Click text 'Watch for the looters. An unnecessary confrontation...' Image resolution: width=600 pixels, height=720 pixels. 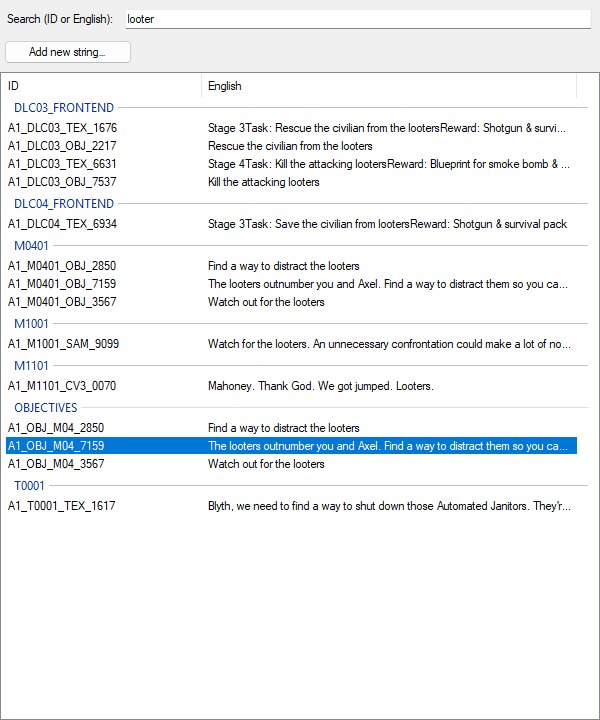point(389,344)
